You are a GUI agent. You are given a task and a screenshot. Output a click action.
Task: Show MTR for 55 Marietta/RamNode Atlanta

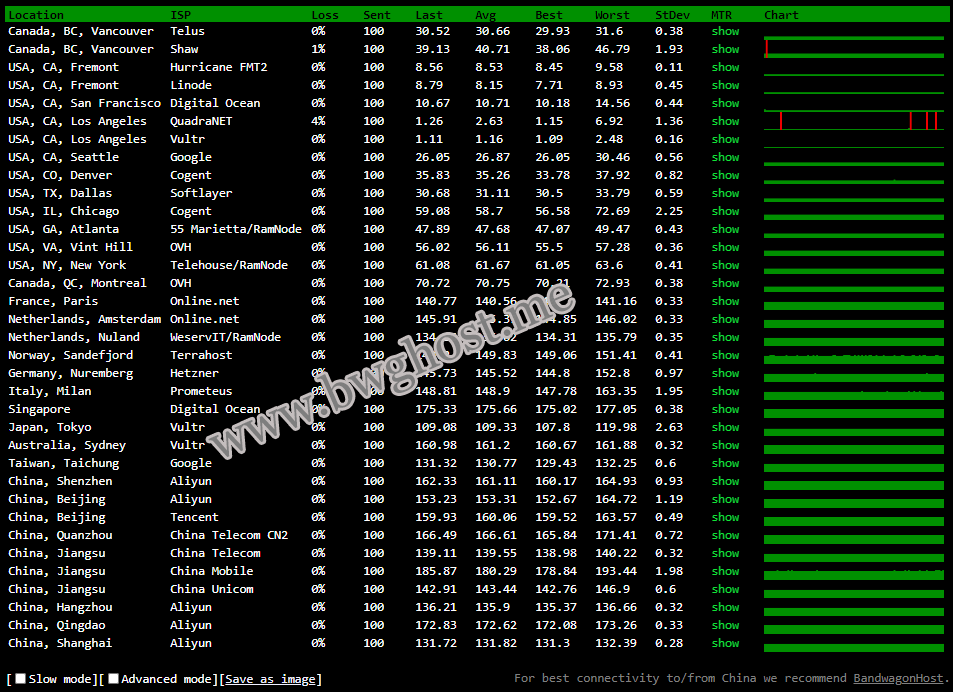[725, 229]
